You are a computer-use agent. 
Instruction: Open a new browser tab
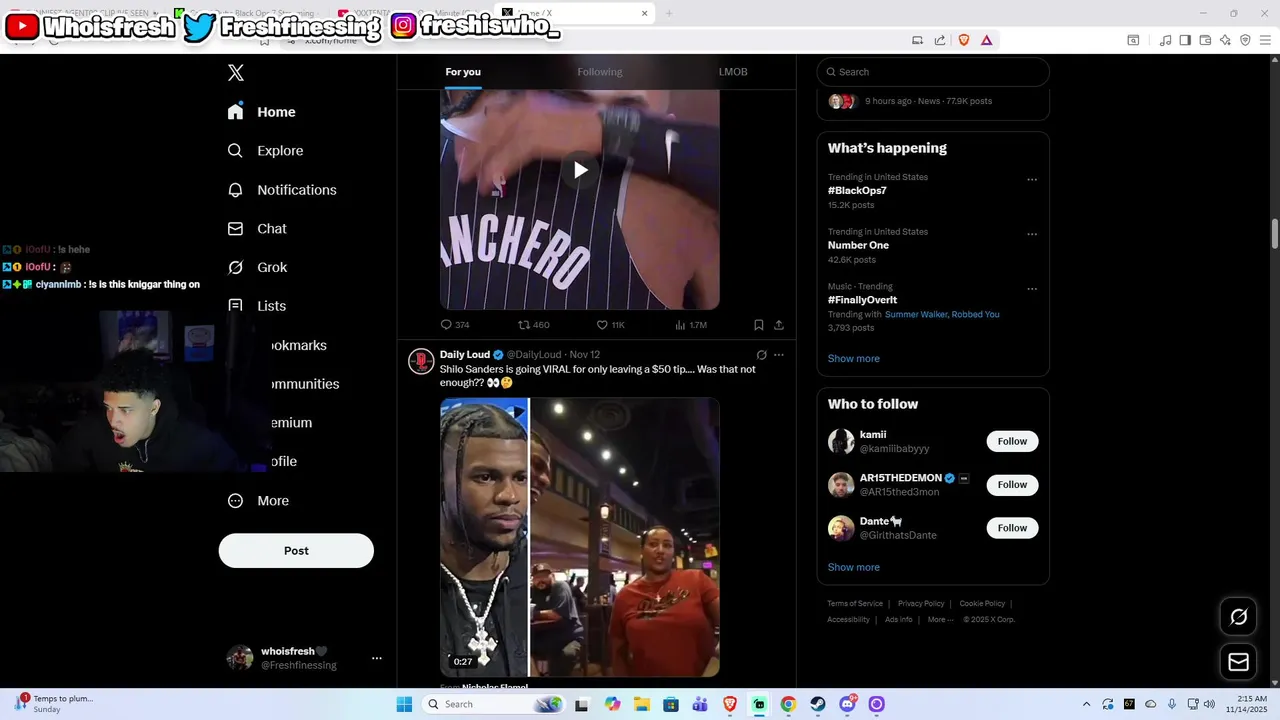pyautogui.click(x=669, y=13)
